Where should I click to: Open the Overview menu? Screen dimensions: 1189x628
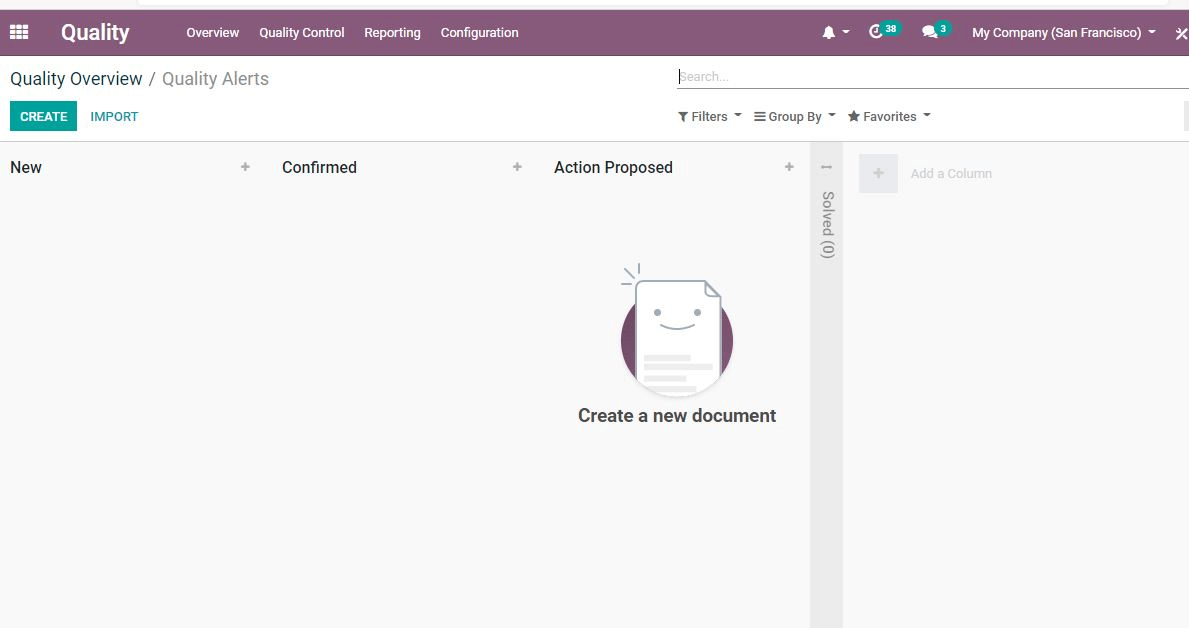[x=212, y=33]
